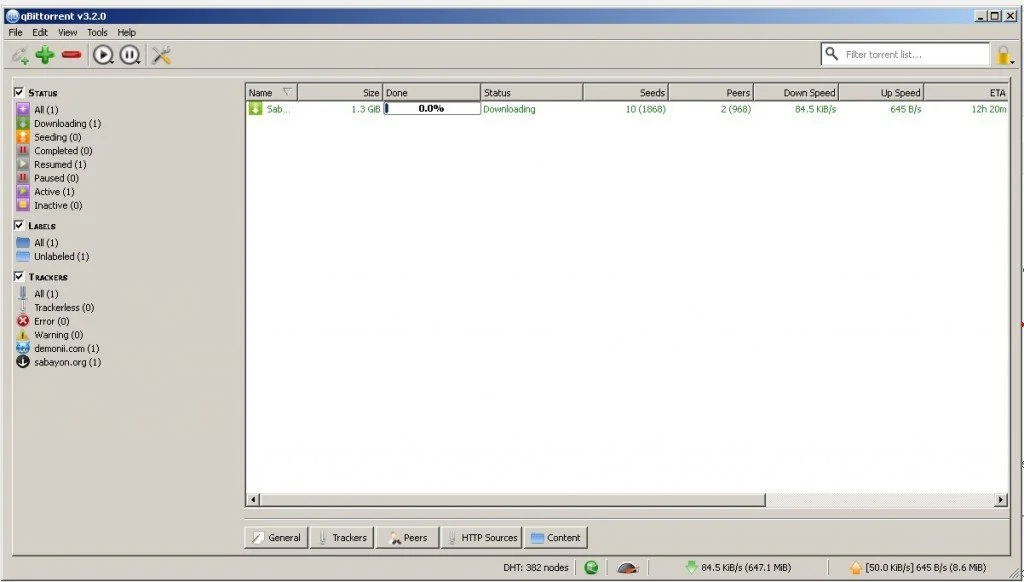The height and width of the screenshot is (582, 1024).
Task: Toggle the Labels section checkbox
Action: click(x=19, y=225)
